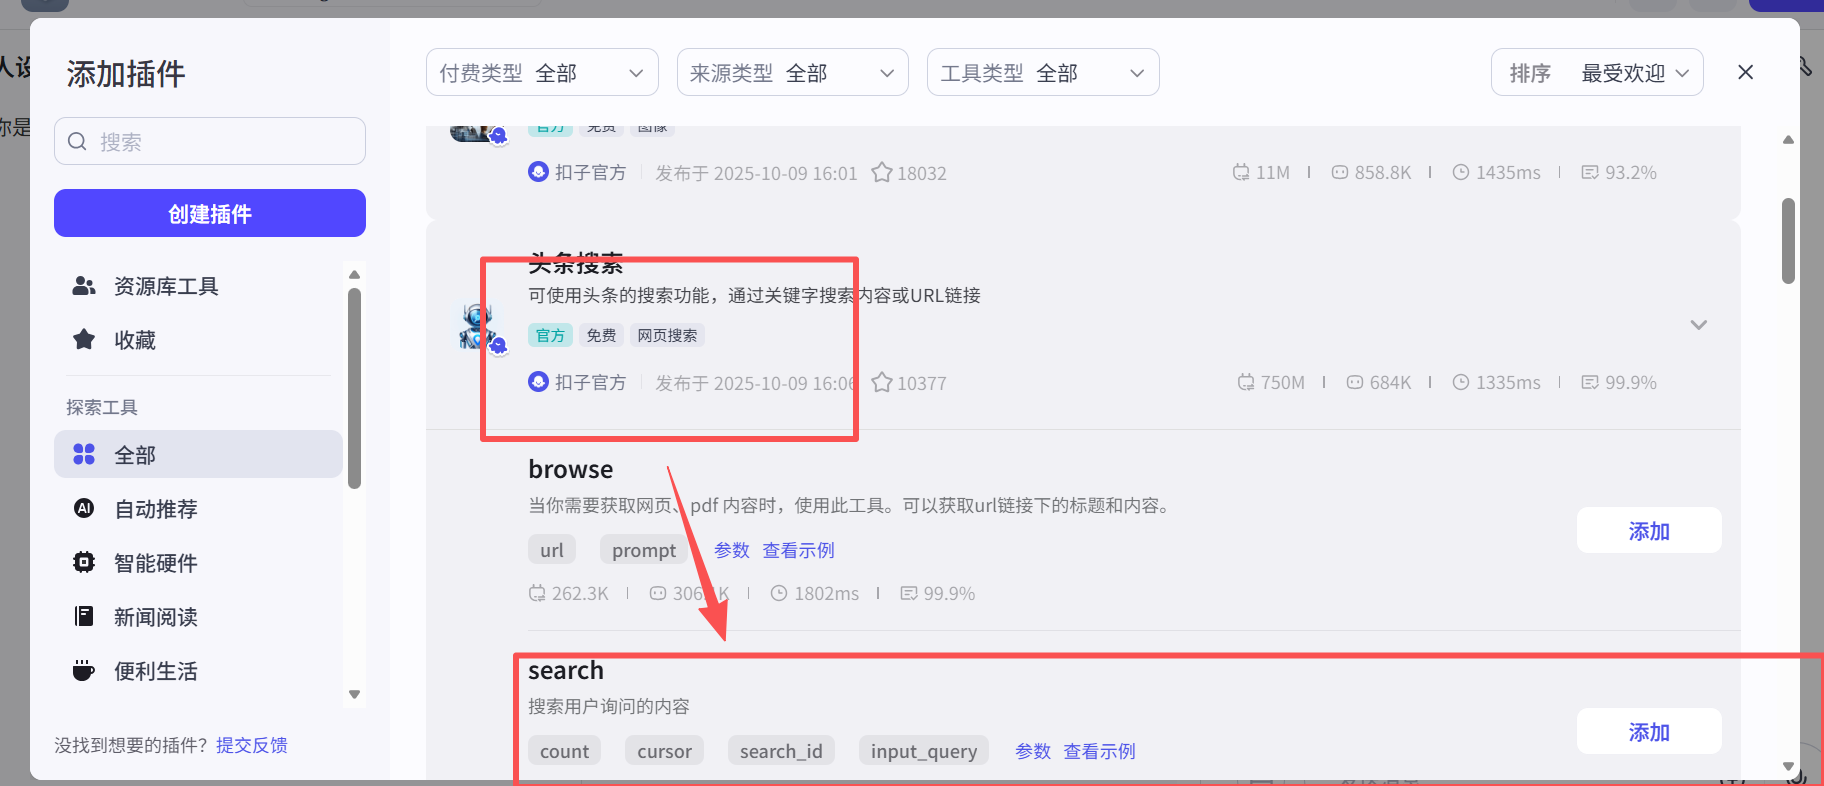Image resolution: width=1824 pixels, height=786 pixels.
Task: Open 收藏 favorites in the sidebar
Action: 198,340
